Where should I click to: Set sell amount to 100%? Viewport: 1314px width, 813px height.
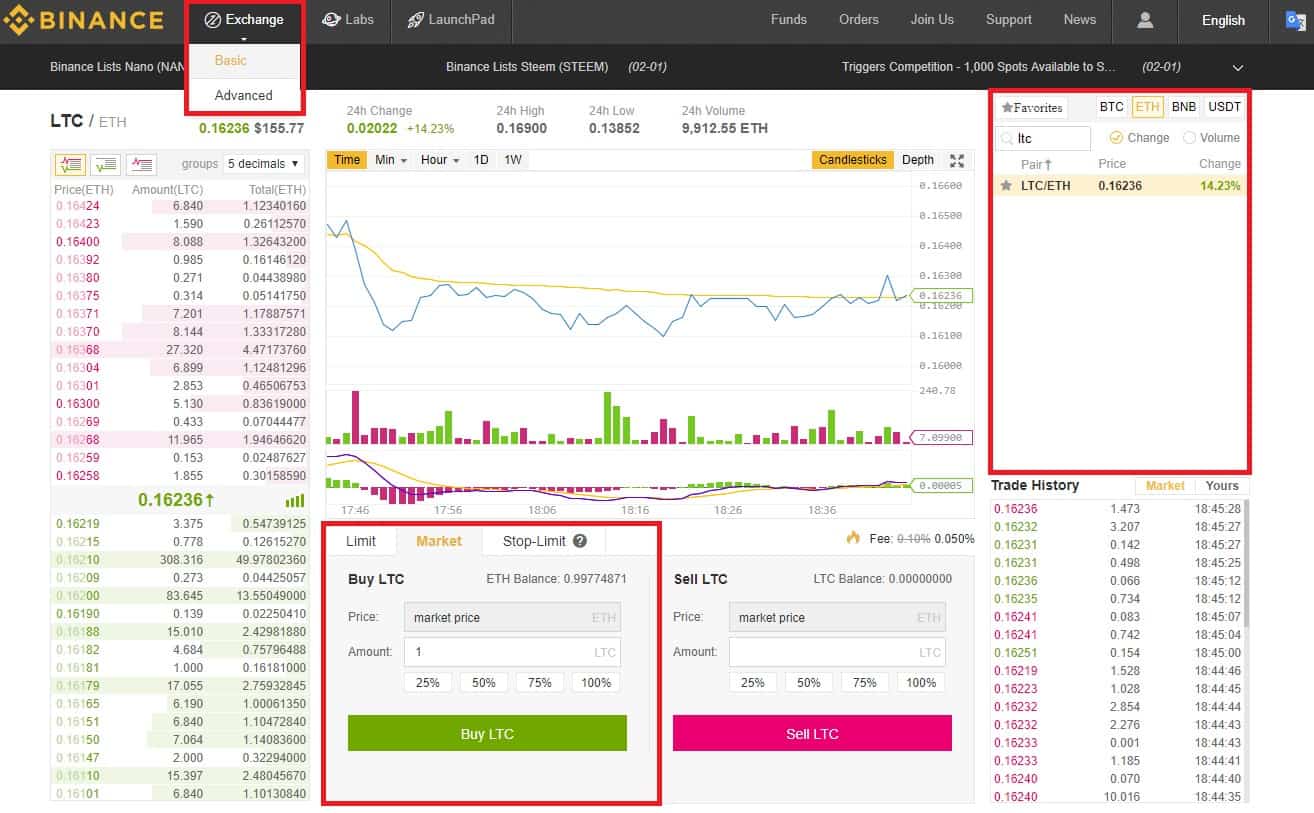pyautogui.click(x=921, y=682)
